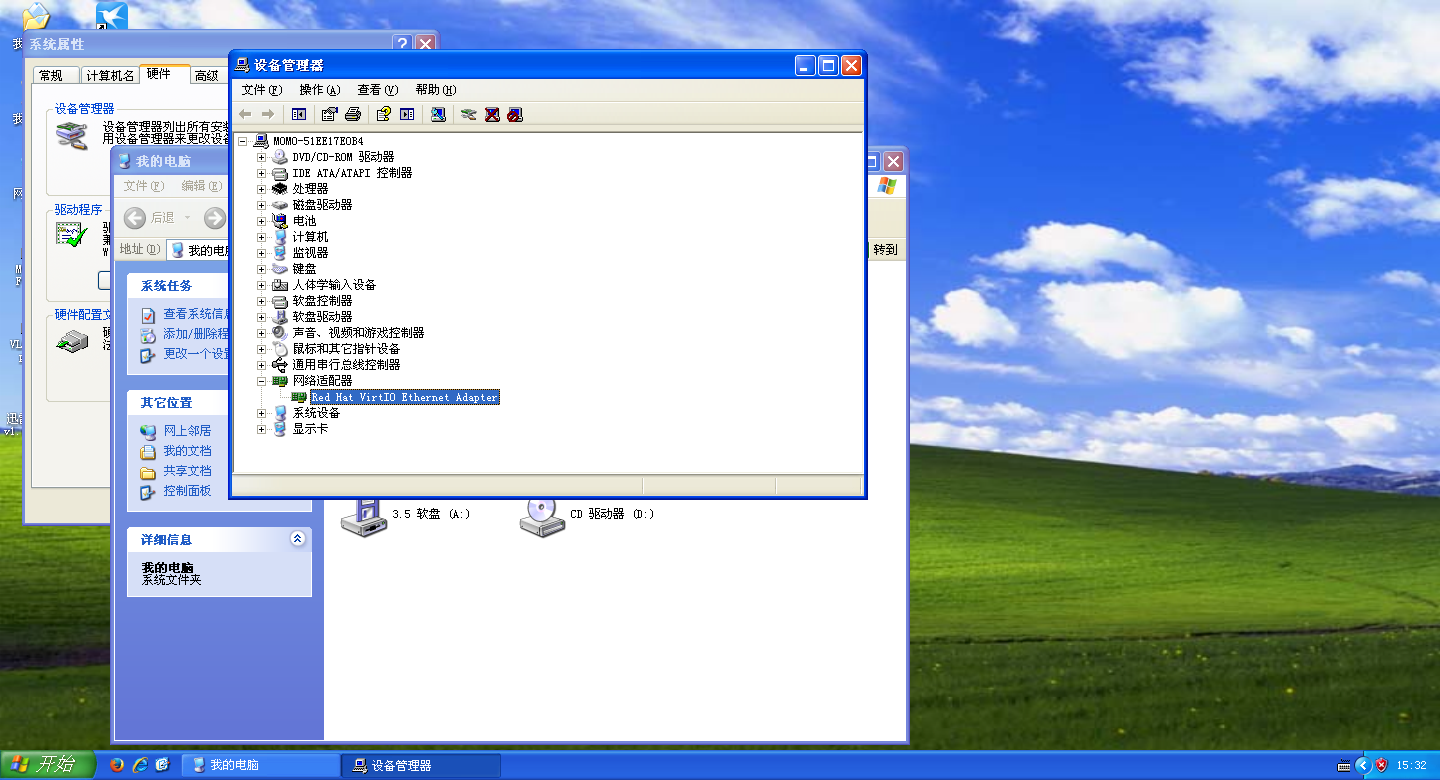Viewport: 1440px width, 780px height.
Task: Click the yellow question-mark Help toolbar icon
Action: click(x=383, y=114)
